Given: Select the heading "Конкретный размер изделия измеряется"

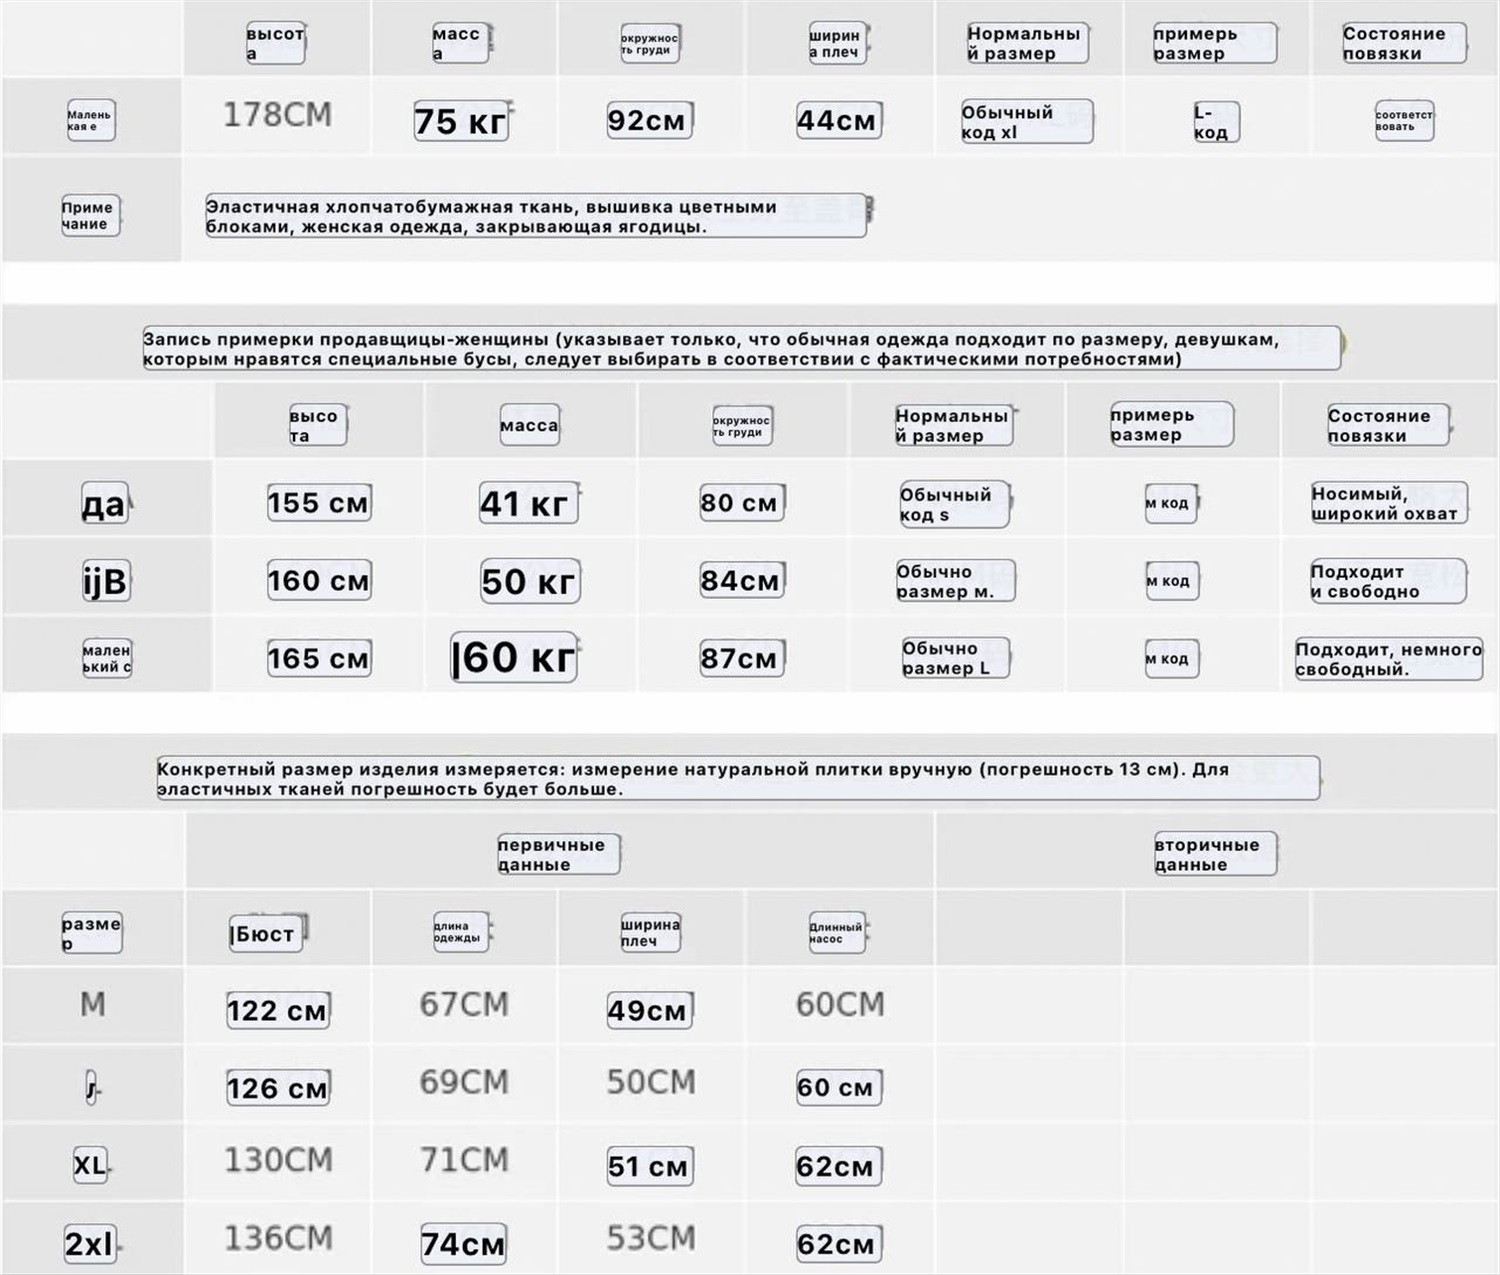Looking at the screenshot, I should coord(738,779).
